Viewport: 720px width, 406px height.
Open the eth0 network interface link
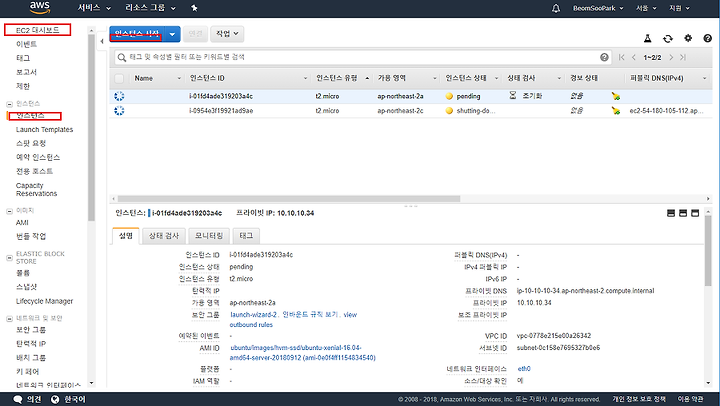[524, 369]
